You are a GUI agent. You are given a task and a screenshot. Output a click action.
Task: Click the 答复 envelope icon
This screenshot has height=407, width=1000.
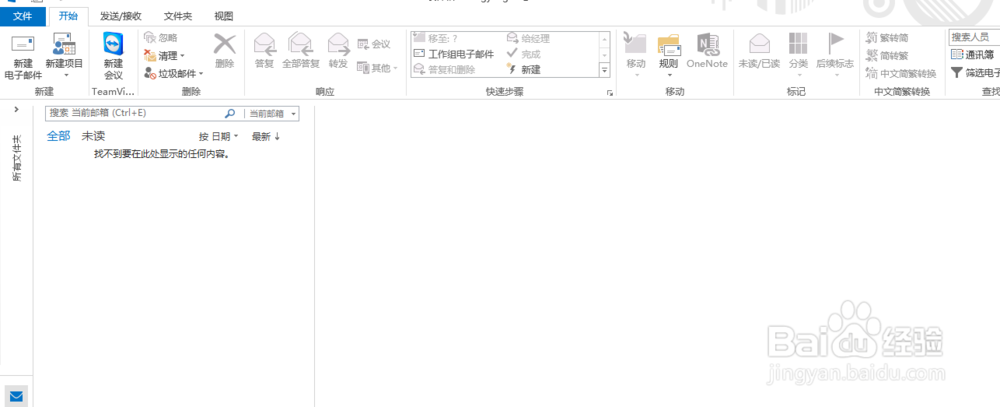click(265, 45)
